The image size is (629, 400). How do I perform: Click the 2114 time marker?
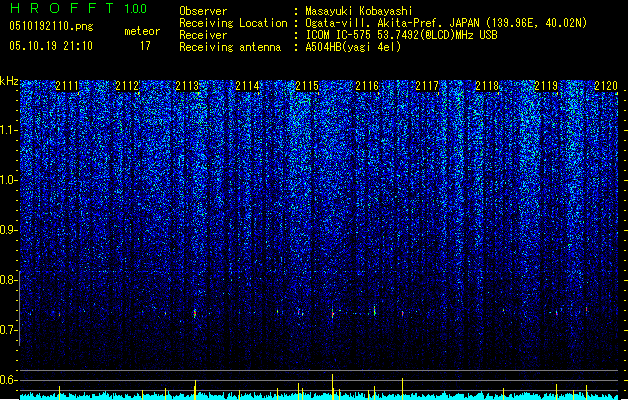click(248, 86)
